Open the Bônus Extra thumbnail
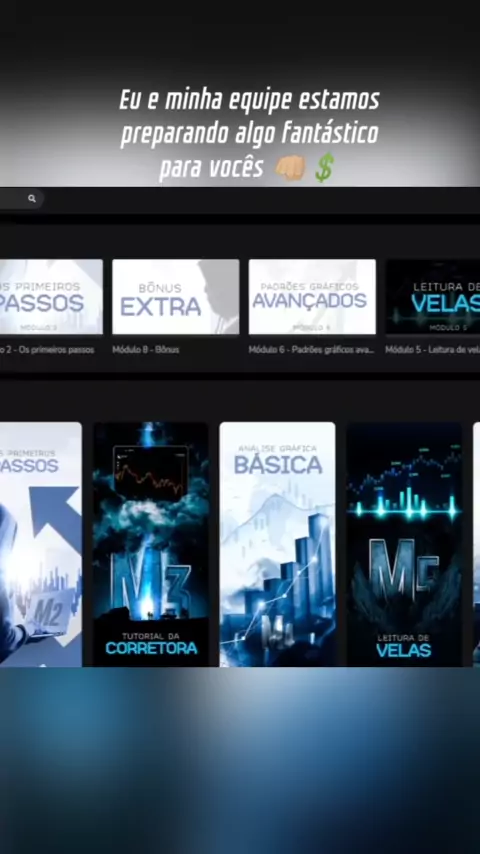 (175, 297)
